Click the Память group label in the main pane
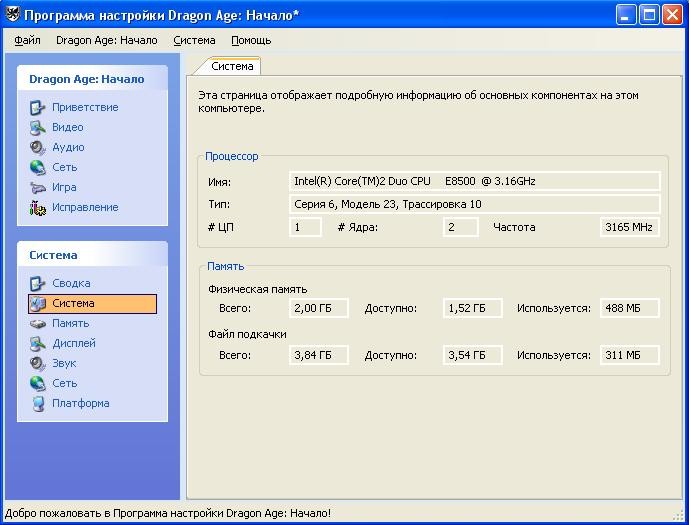Screen dimensions: 689x525 coord(225,266)
